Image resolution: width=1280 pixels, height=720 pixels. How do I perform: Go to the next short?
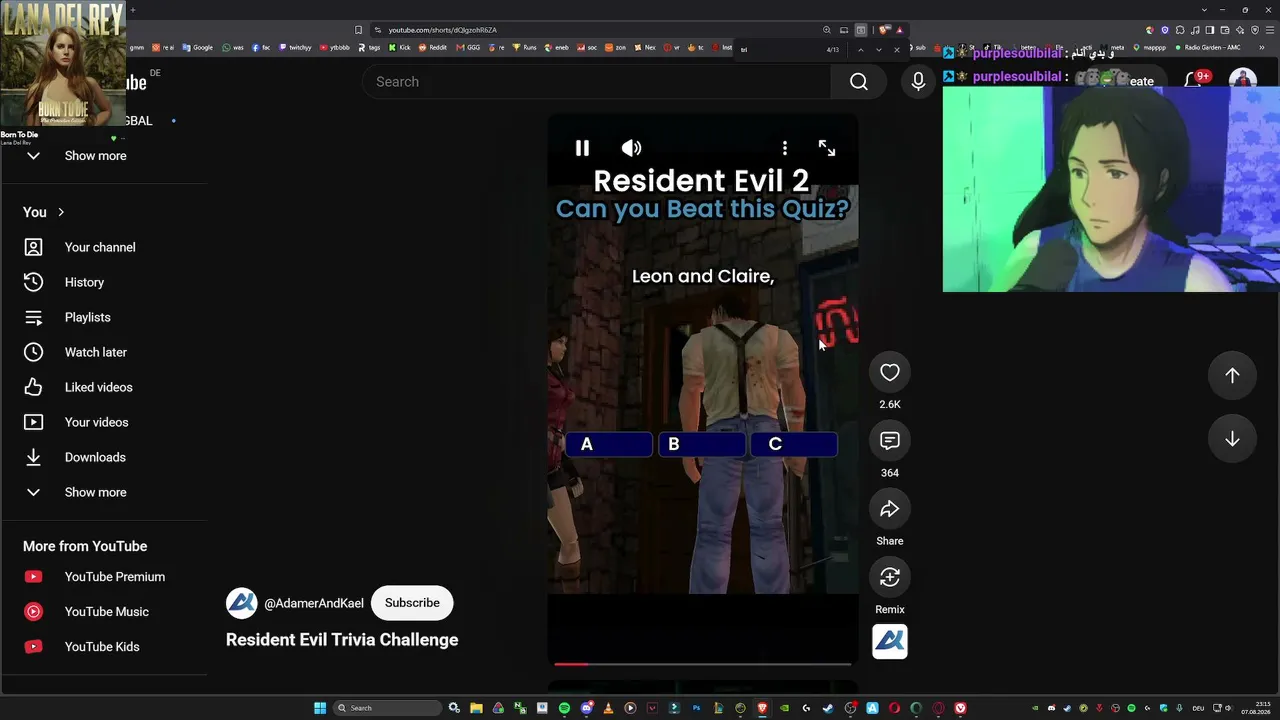click(x=1232, y=440)
